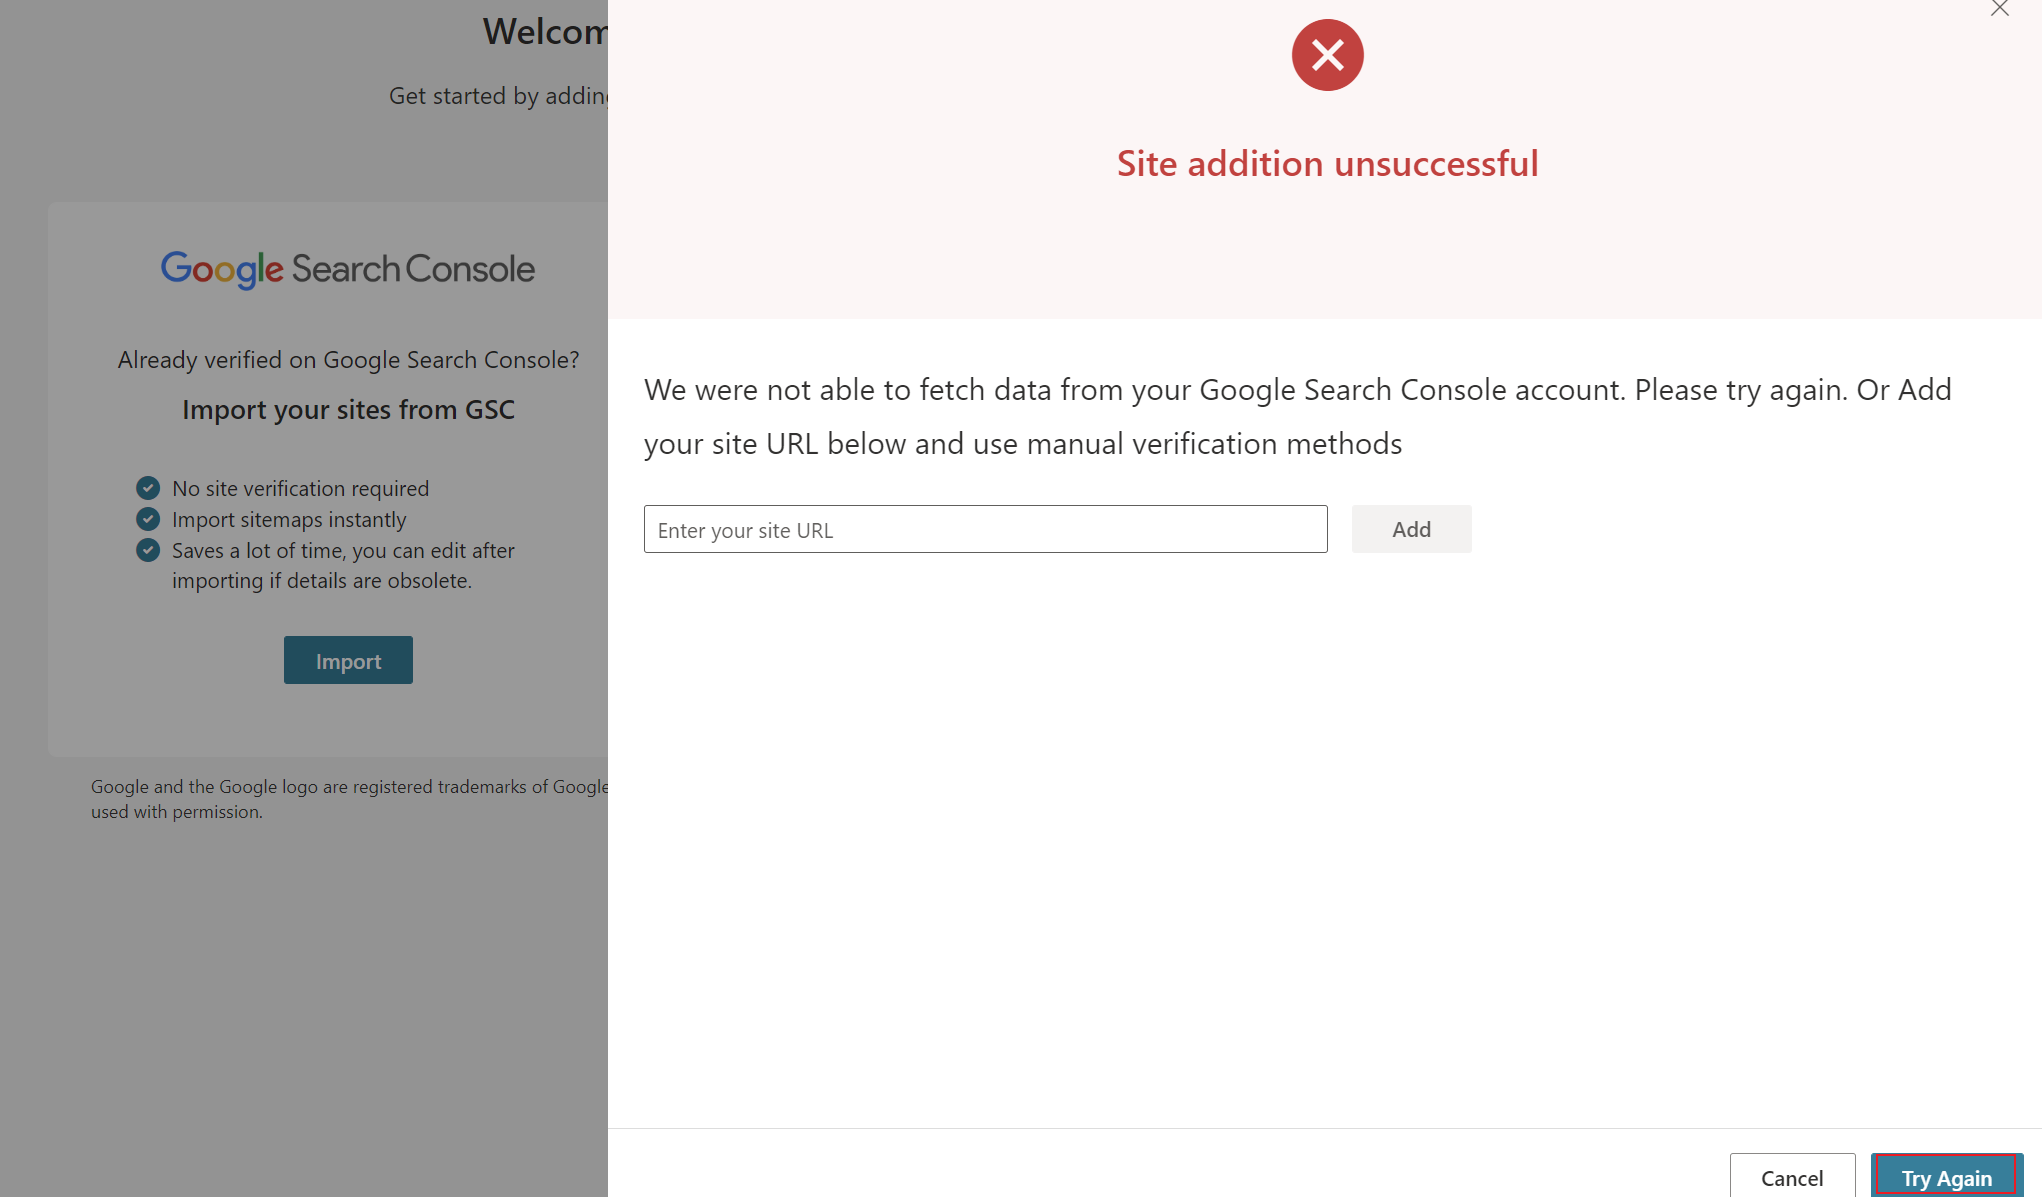Click the red error circle icon
The width and height of the screenshot is (2042, 1197).
(1327, 55)
